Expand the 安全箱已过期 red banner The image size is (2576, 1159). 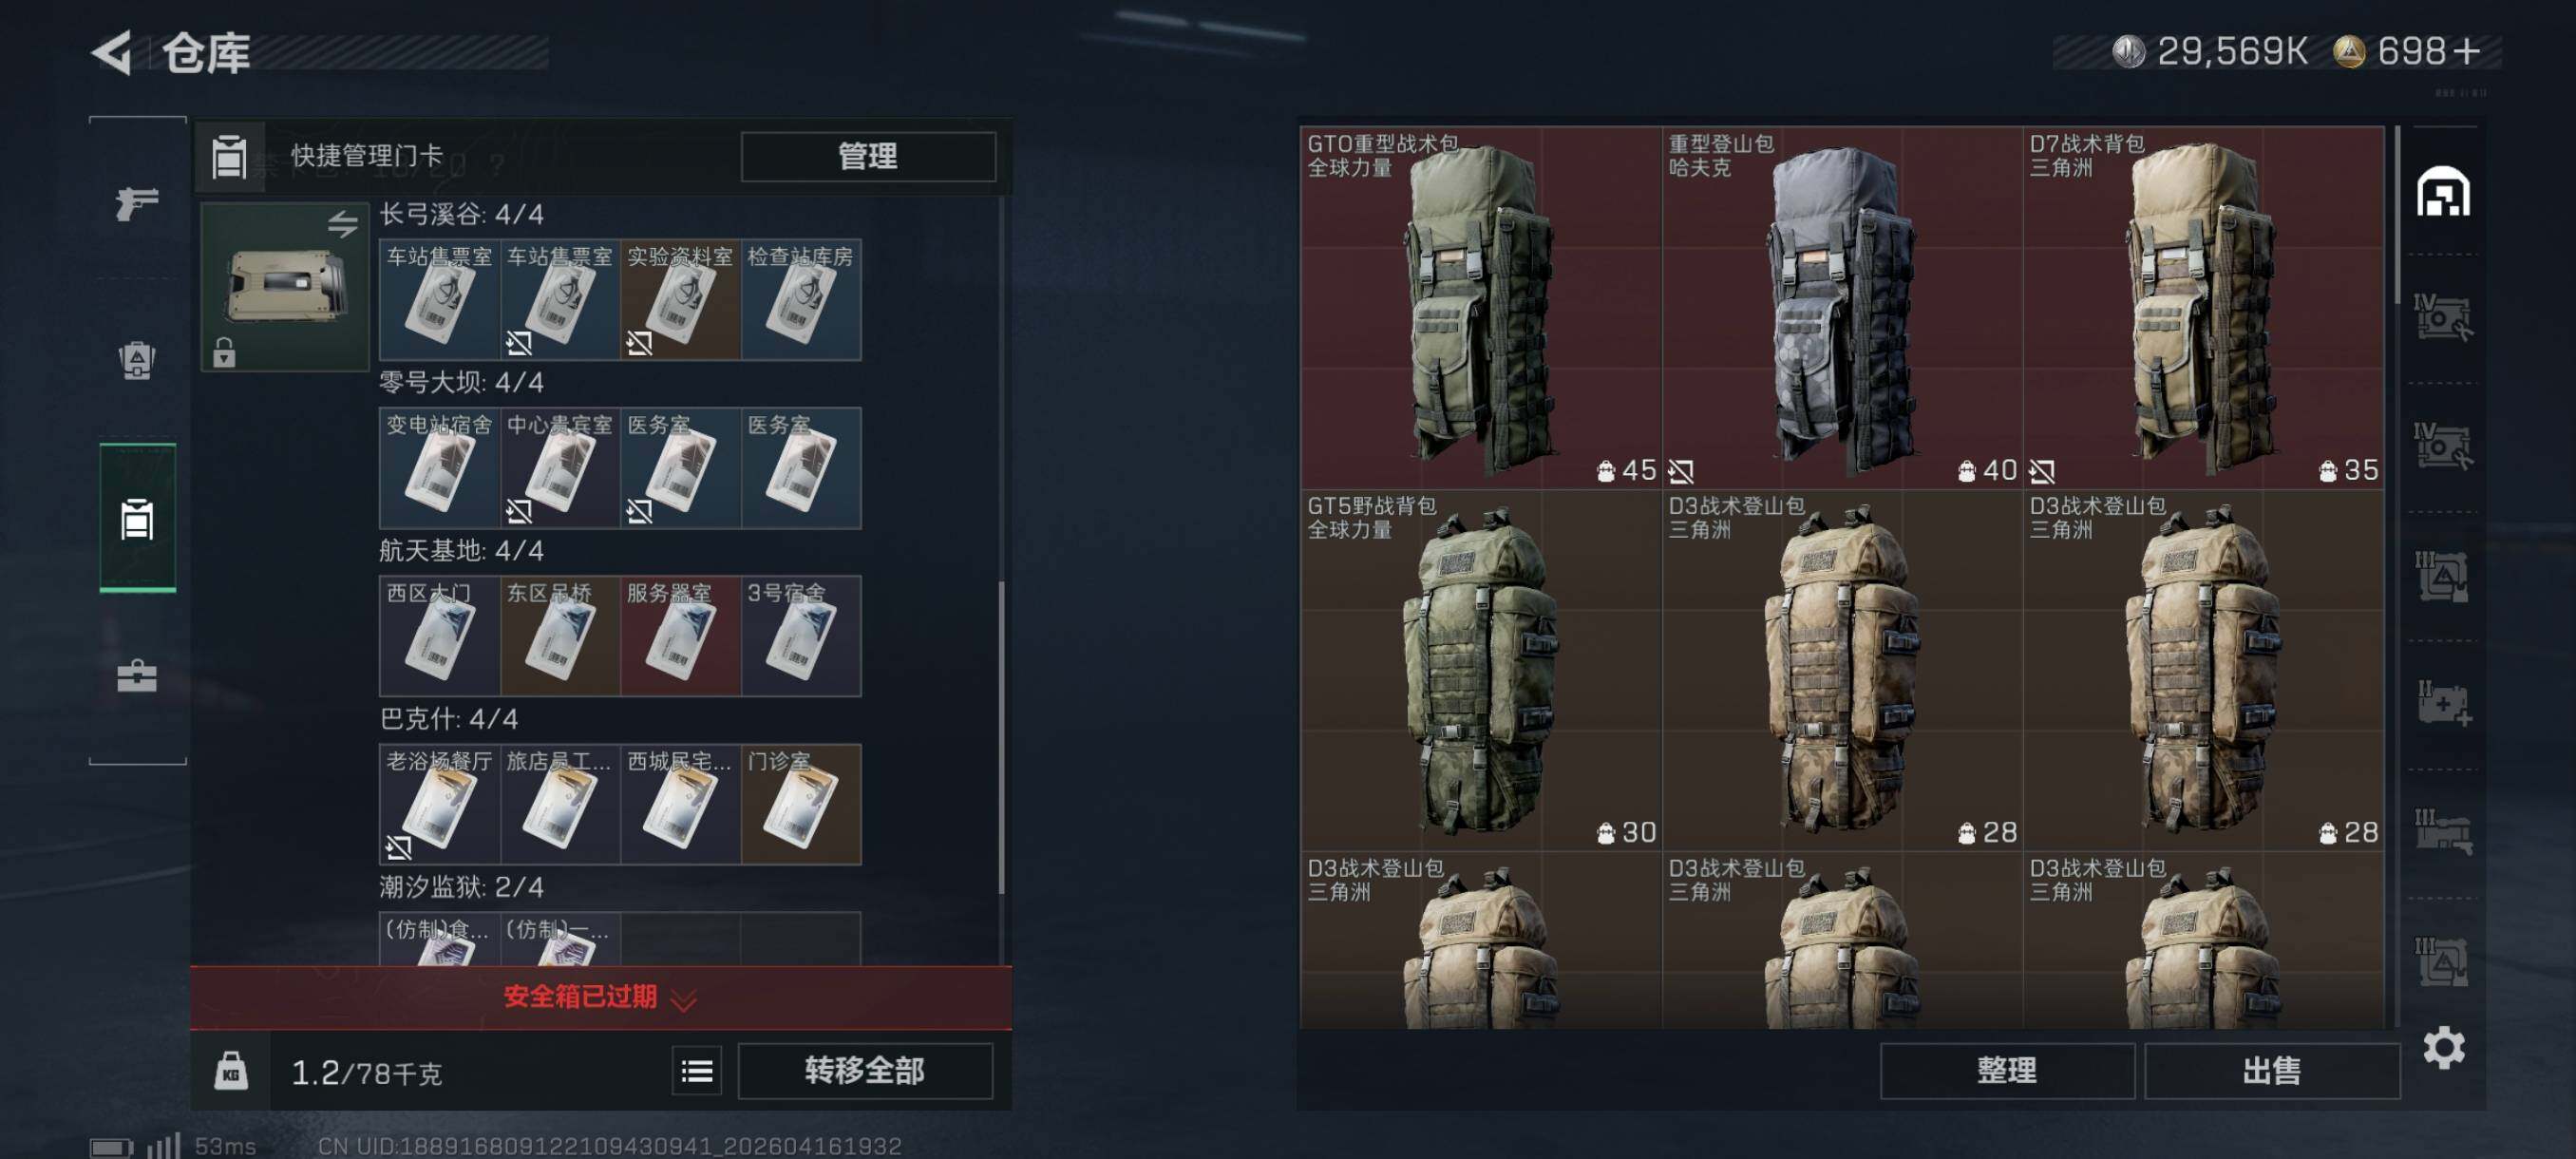pos(601,997)
